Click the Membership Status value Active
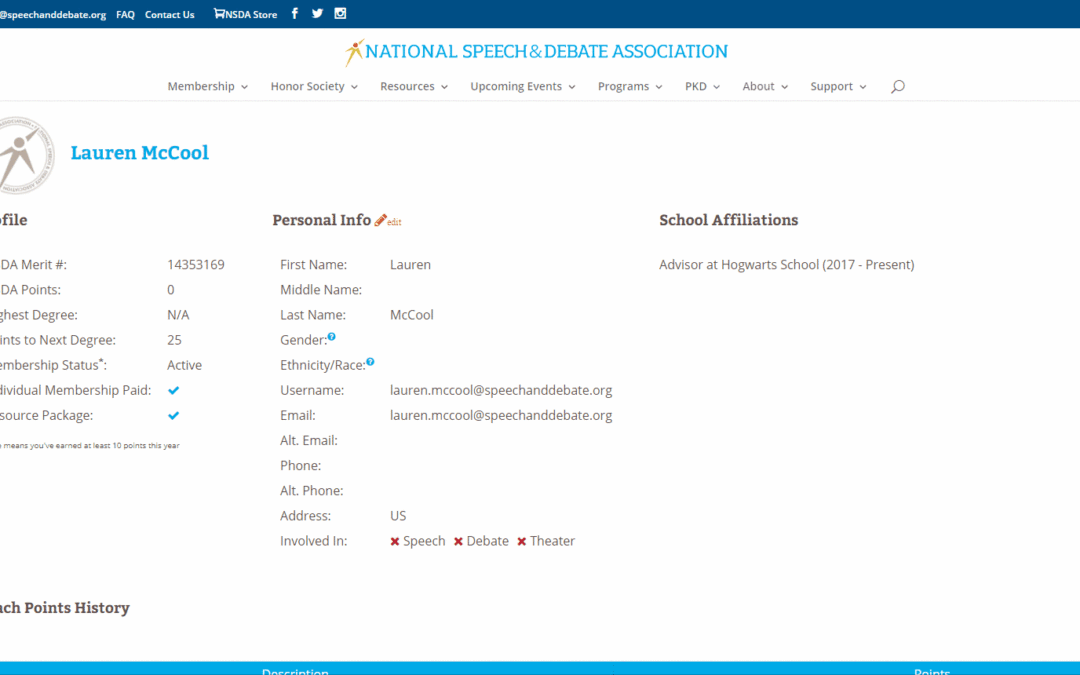Screen dimensions: 1080x675 pos(185,365)
